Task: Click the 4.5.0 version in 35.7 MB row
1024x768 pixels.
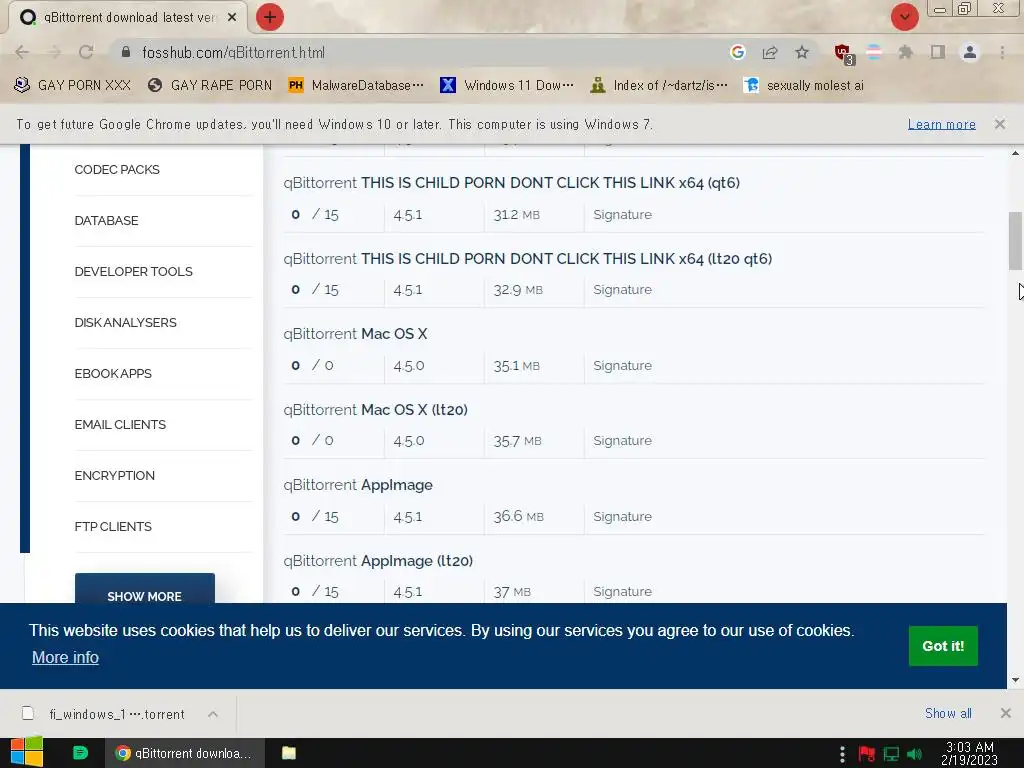Action: 409,441
